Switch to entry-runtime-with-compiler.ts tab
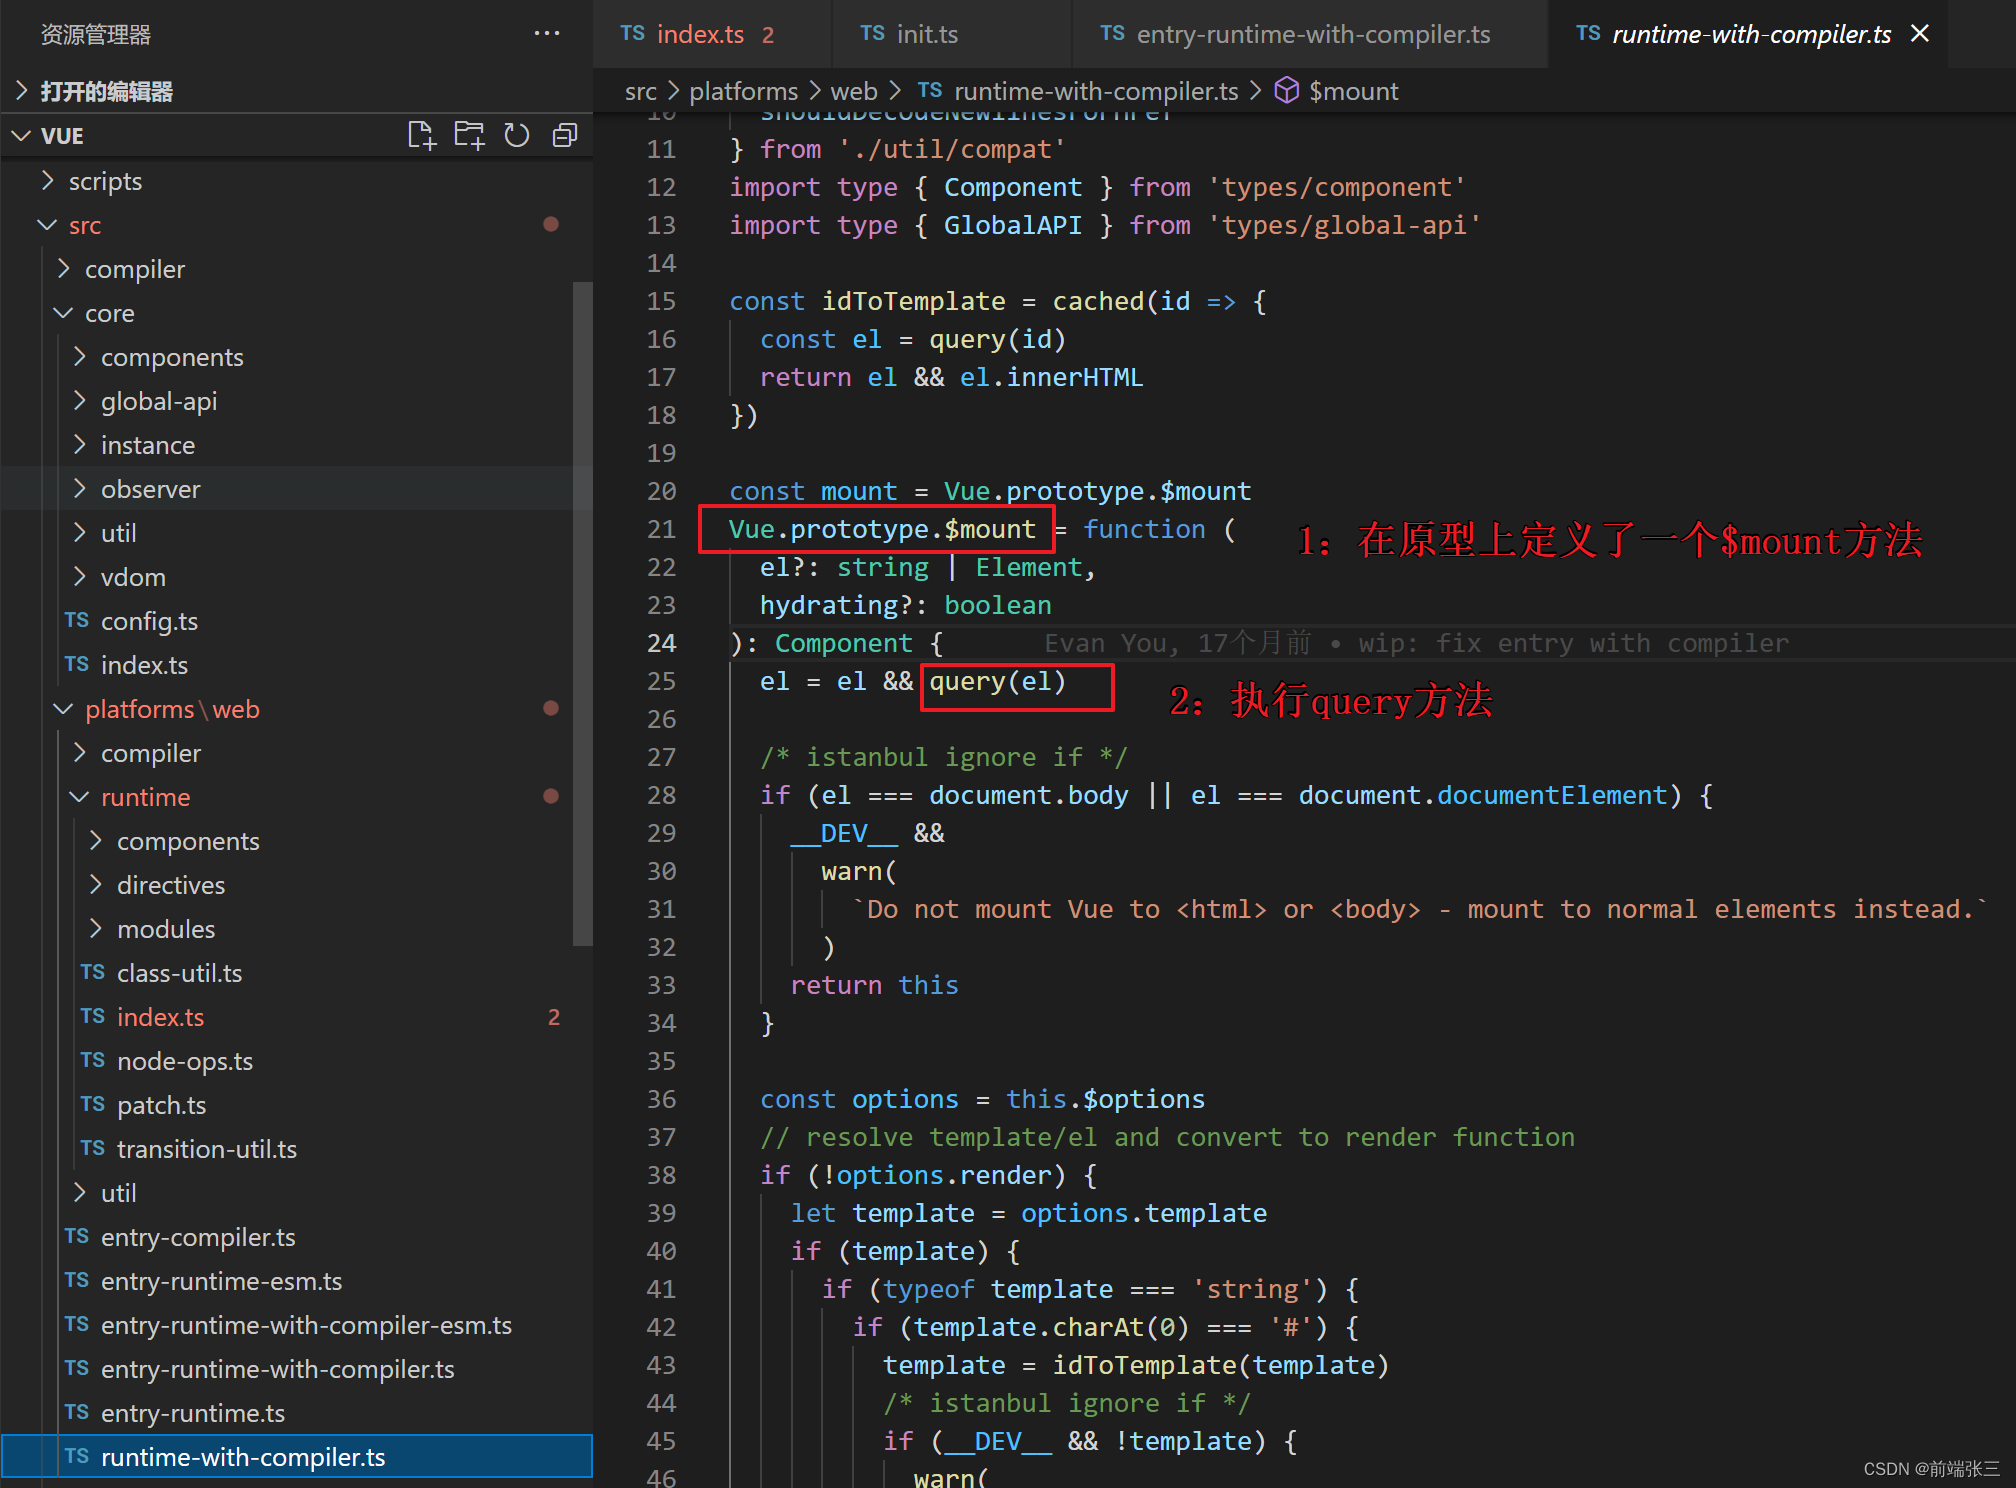This screenshot has width=2016, height=1488. pyautogui.click(x=1312, y=34)
